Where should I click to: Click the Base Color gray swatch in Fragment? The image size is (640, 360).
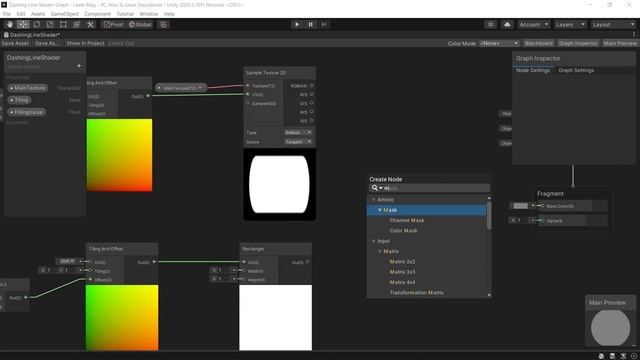[520, 206]
